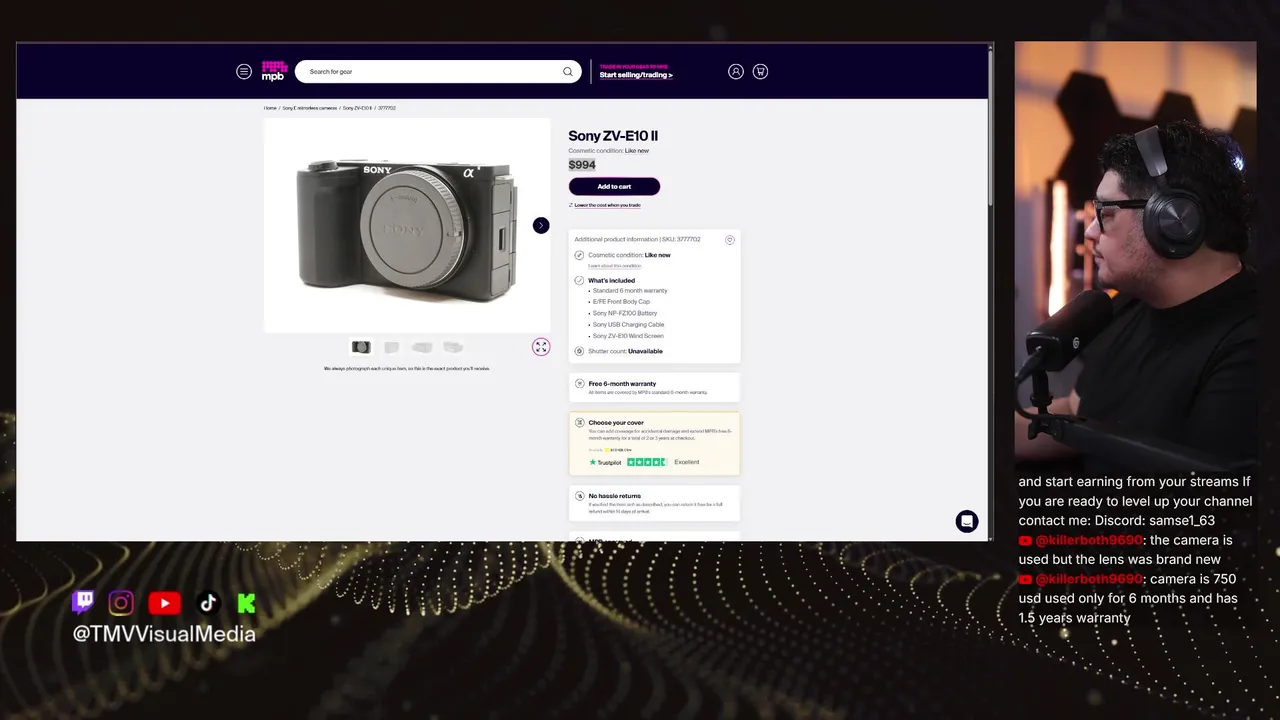Click the Free 6-month warranty heading

(622, 384)
